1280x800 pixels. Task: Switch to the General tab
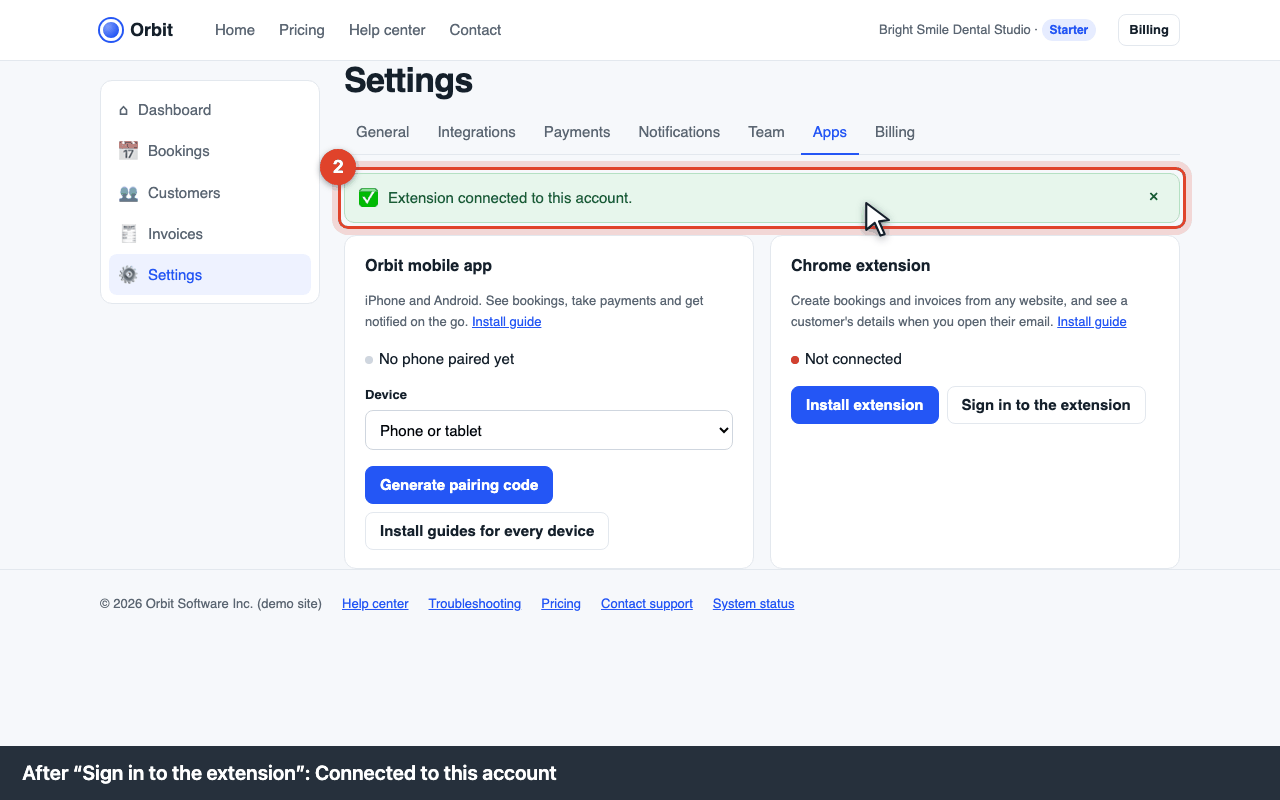(383, 132)
